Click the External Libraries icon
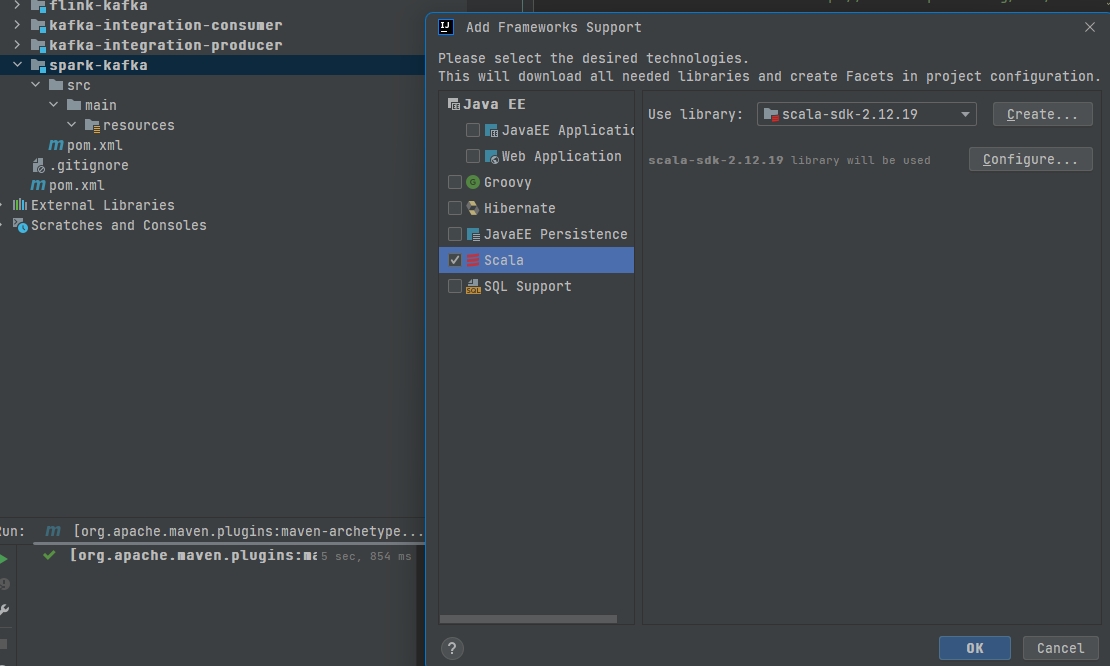 [20, 205]
